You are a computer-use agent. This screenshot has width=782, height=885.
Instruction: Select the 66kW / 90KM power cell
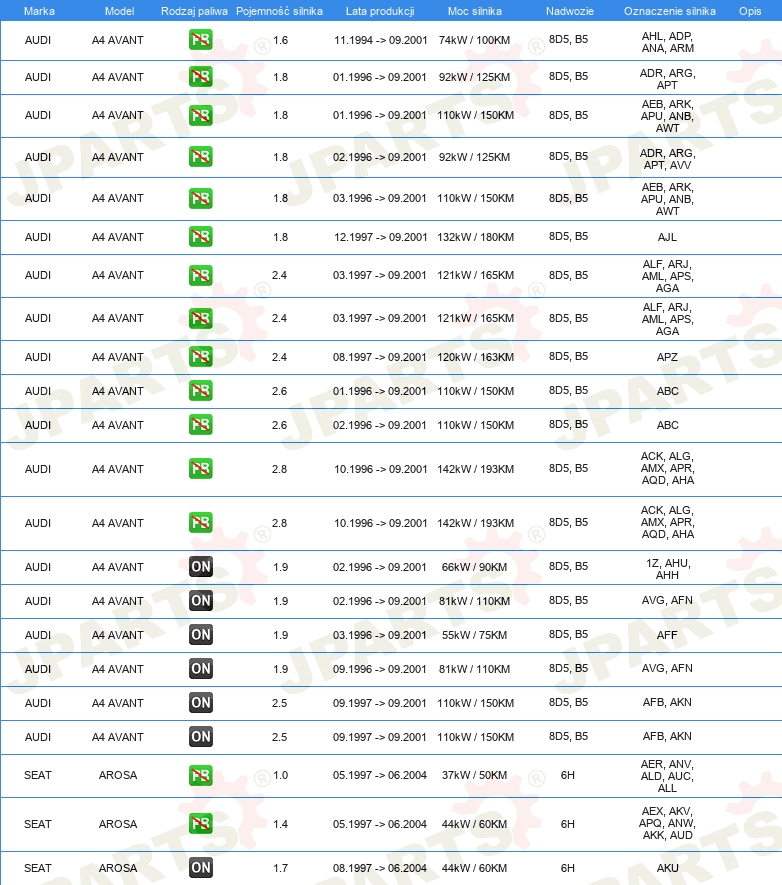pyautogui.click(x=475, y=567)
